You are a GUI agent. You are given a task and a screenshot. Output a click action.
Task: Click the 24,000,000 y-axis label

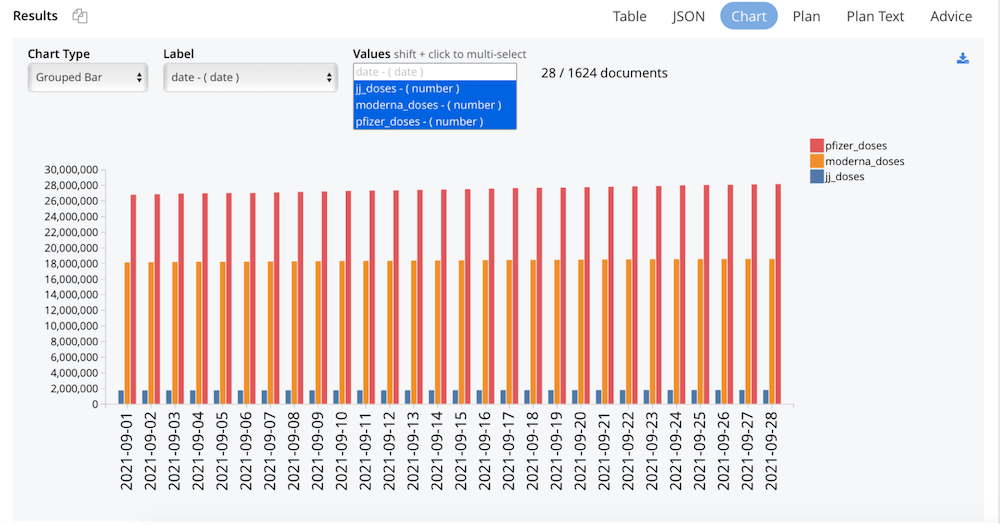pos(71,217)
